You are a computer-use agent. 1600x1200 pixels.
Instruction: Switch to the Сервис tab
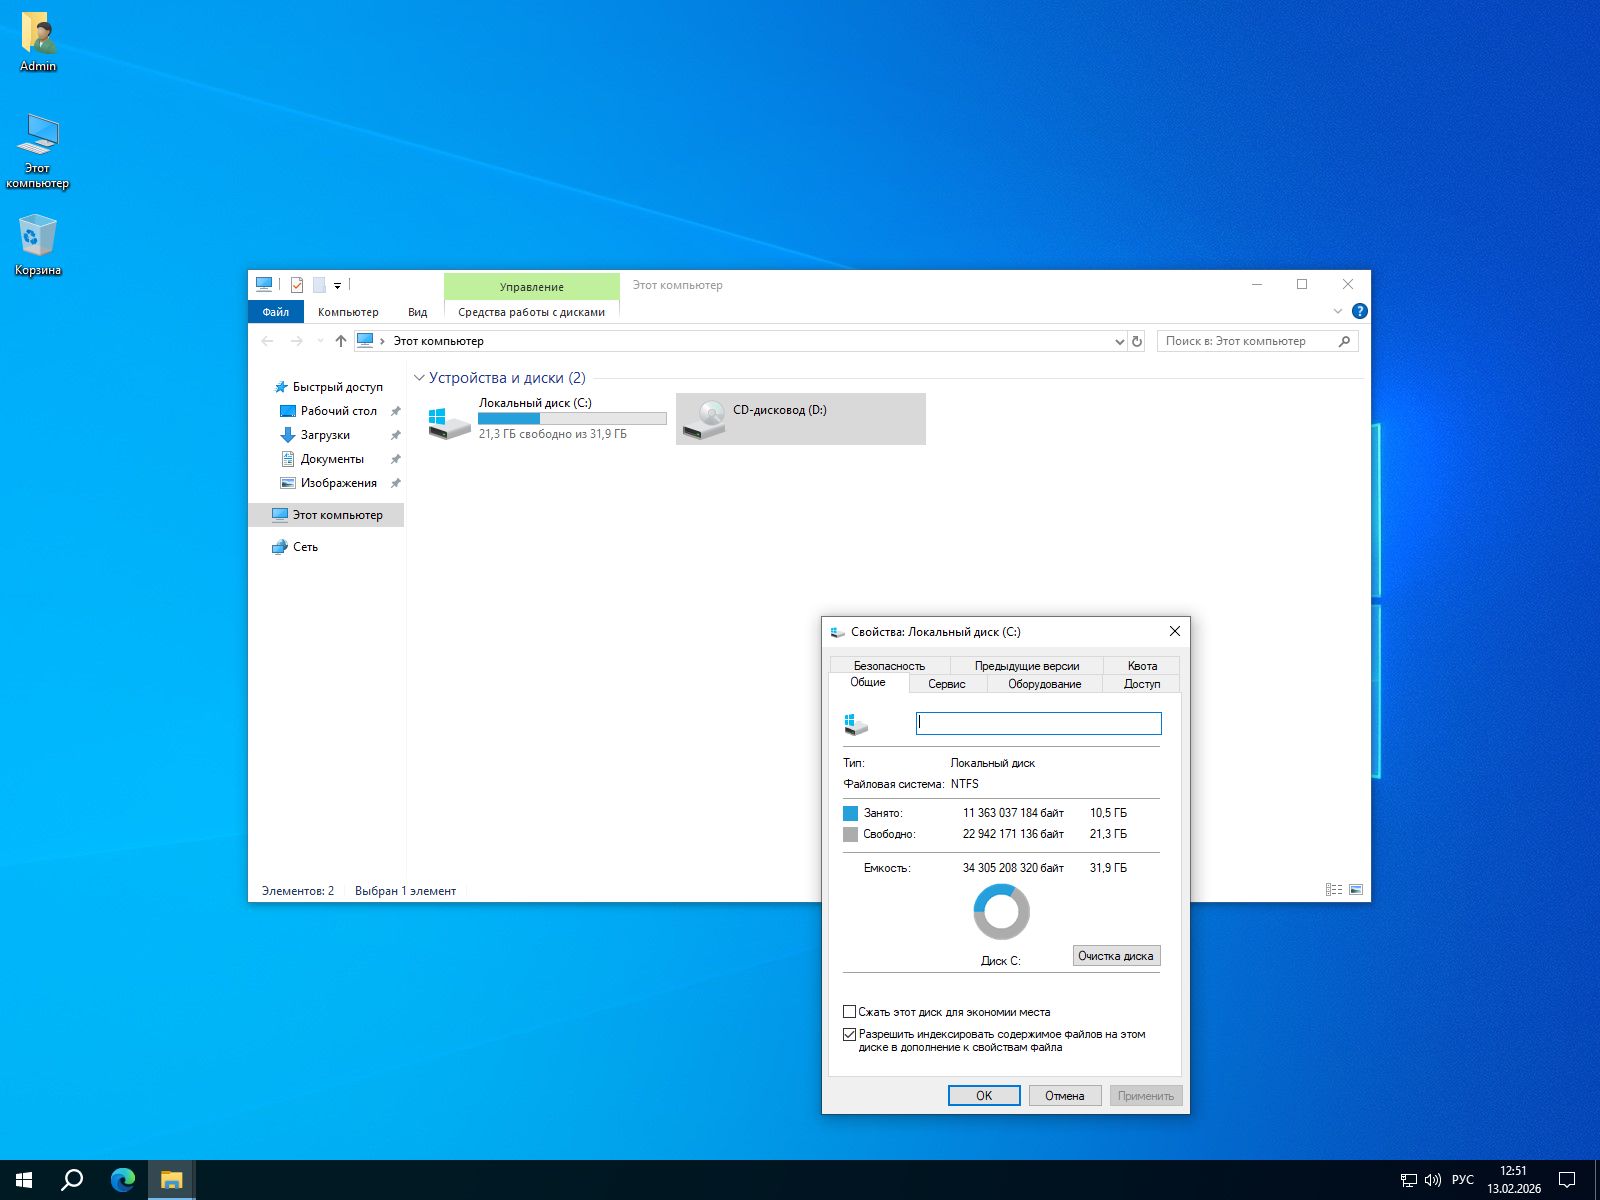click(x=946, y=684)
